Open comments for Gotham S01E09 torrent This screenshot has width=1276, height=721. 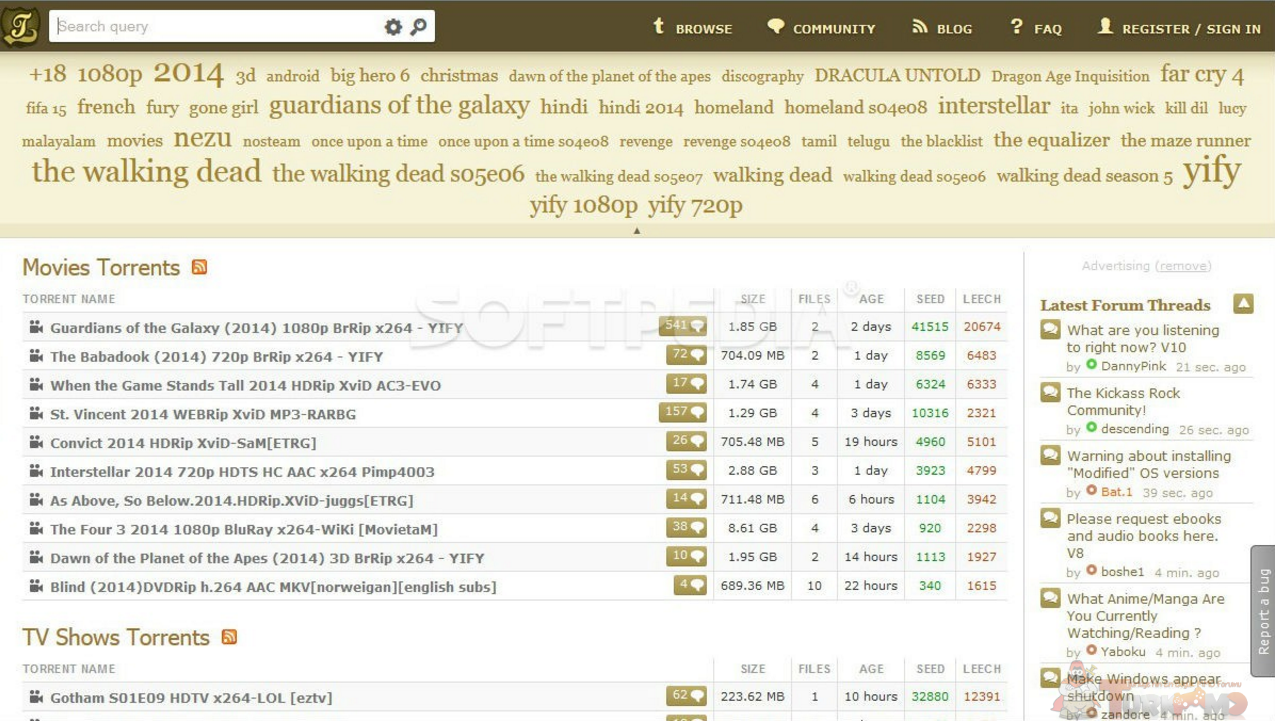coord(687,696)
